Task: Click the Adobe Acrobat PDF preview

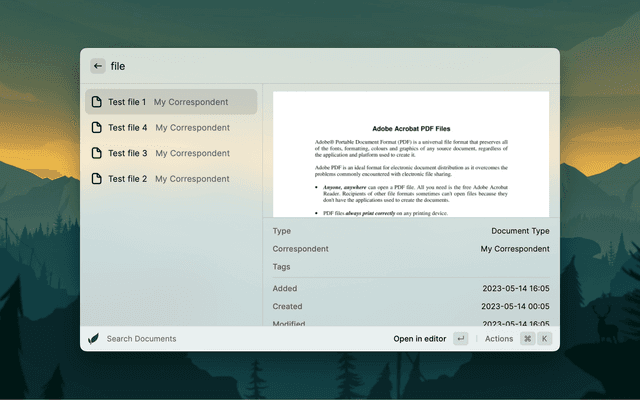Action: (411, 154)
